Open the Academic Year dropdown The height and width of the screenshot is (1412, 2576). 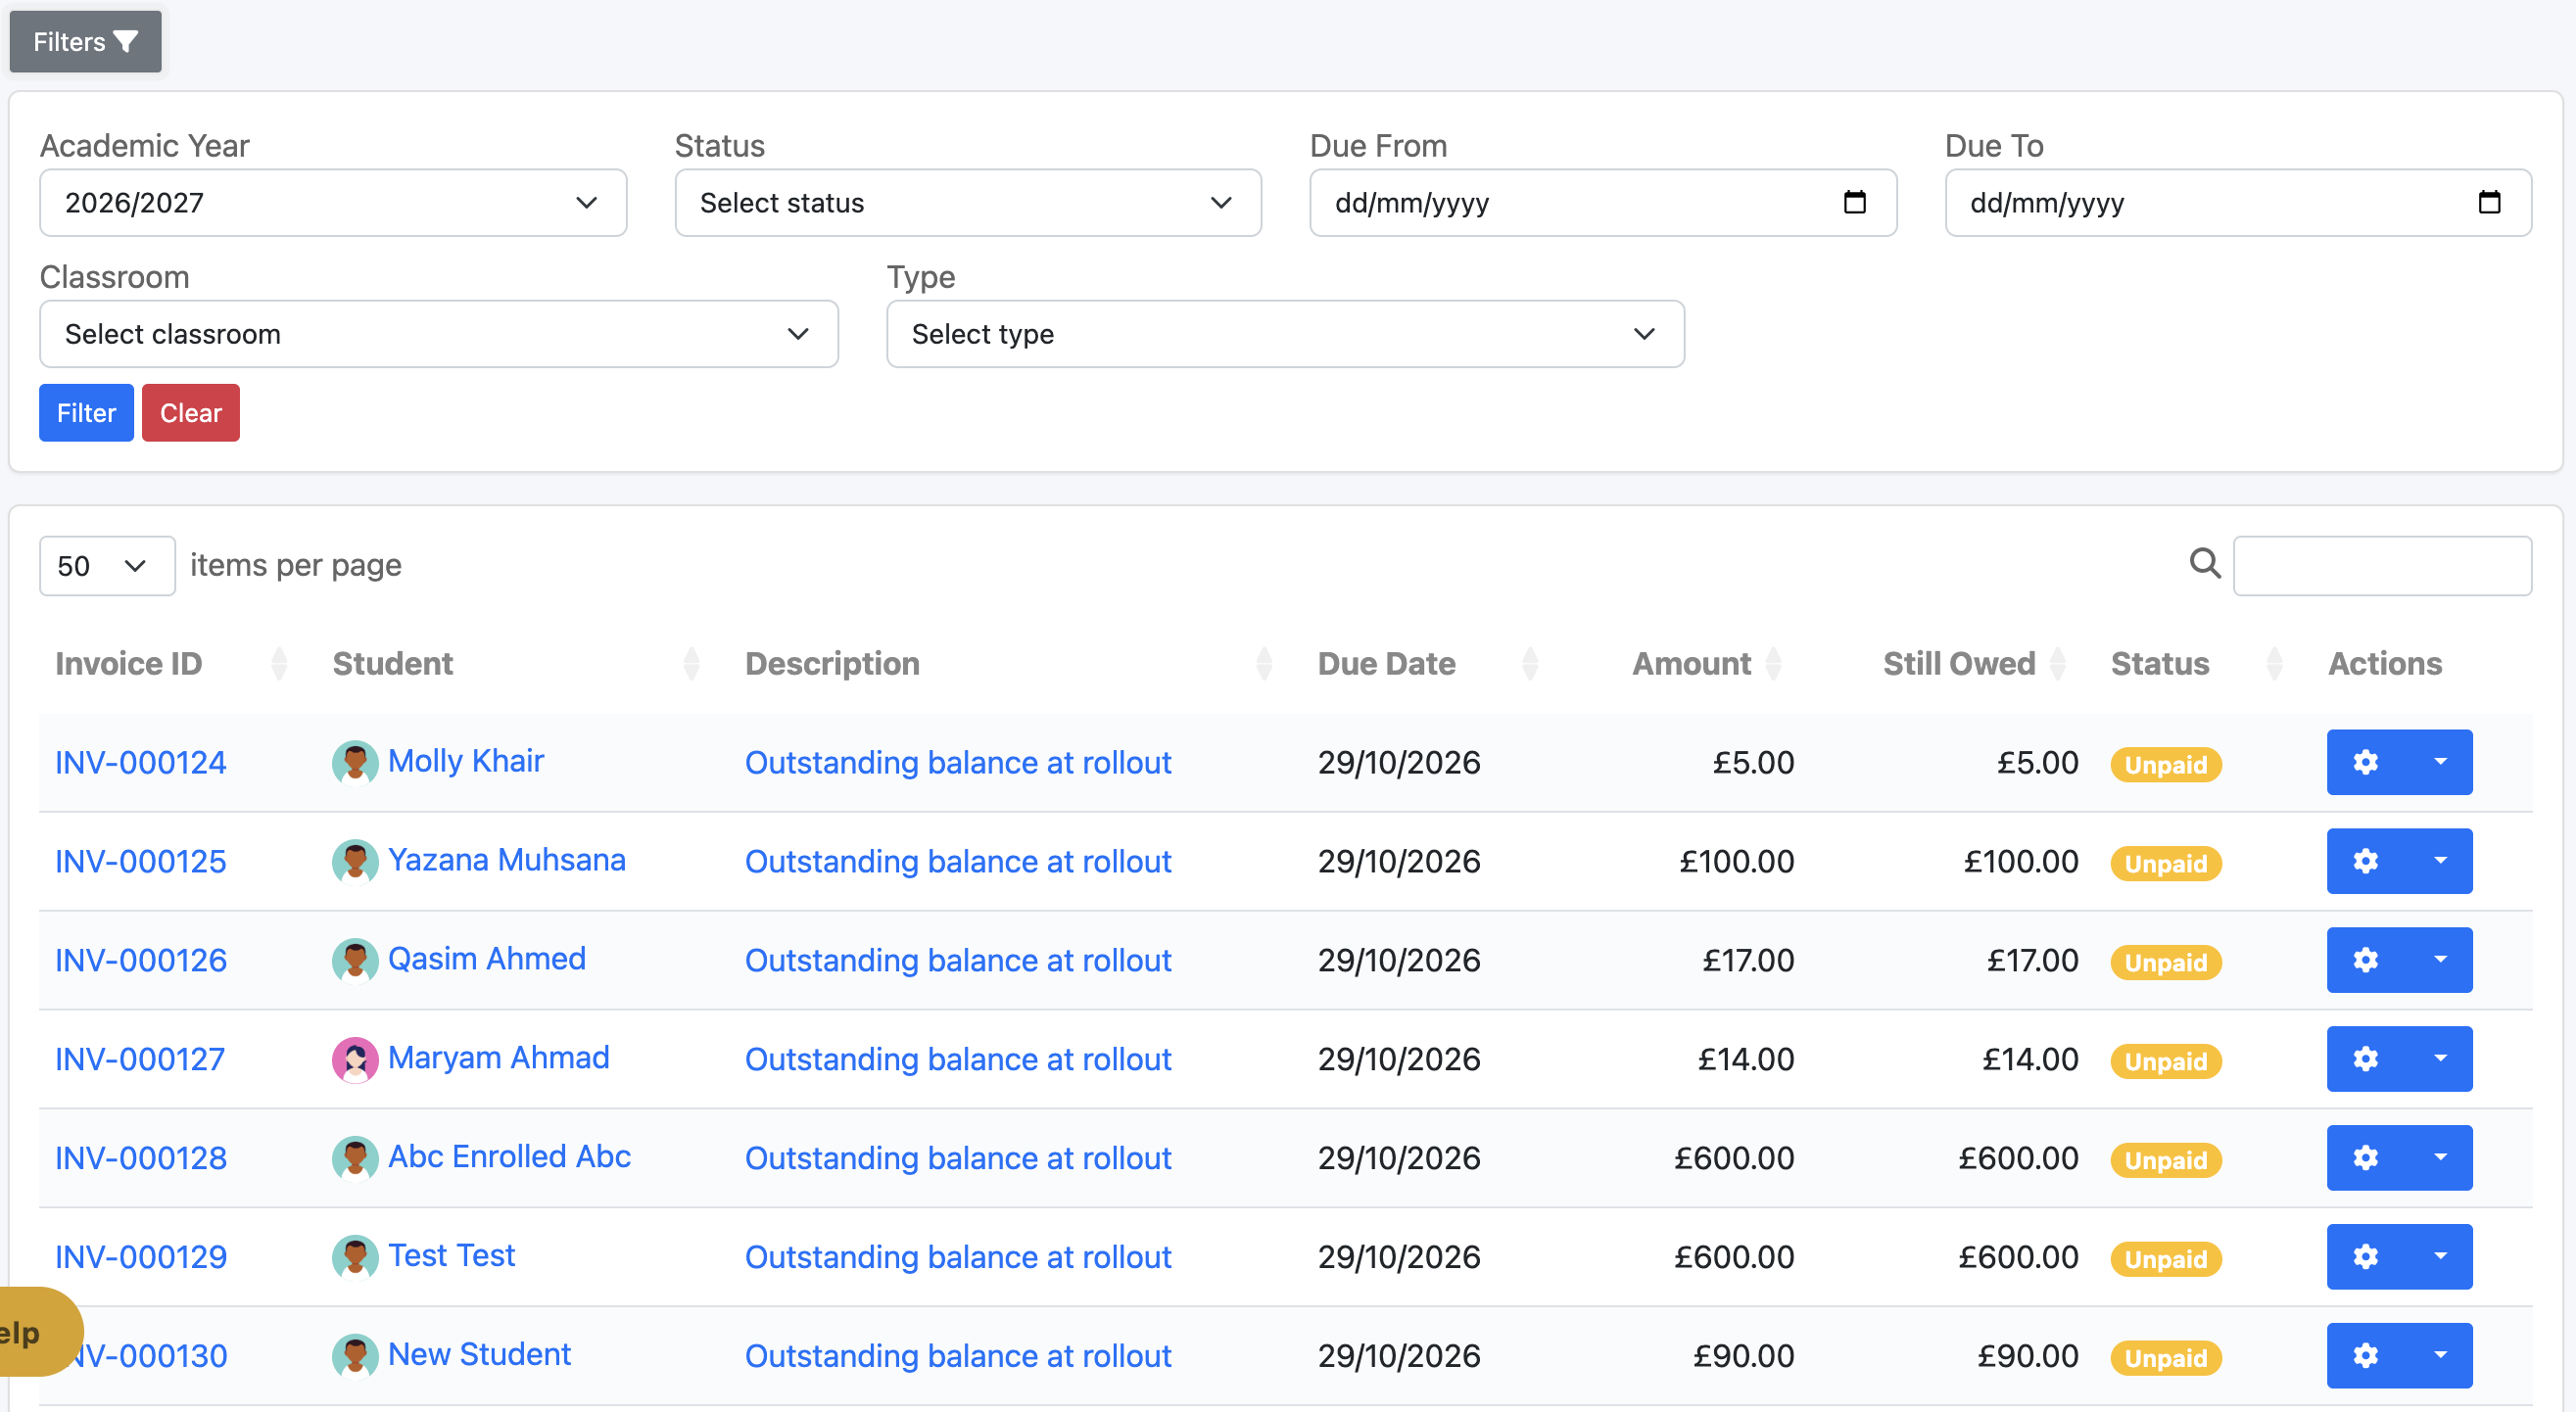point(333,203)
